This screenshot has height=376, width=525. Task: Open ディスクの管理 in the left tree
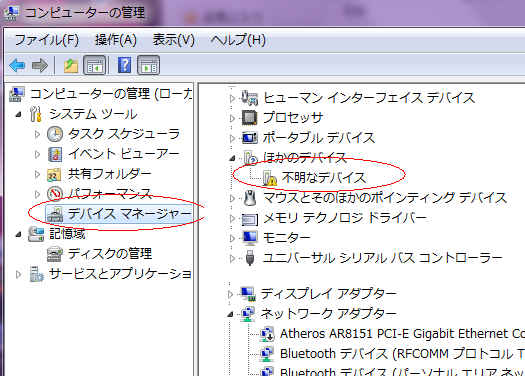pos(110,253)
